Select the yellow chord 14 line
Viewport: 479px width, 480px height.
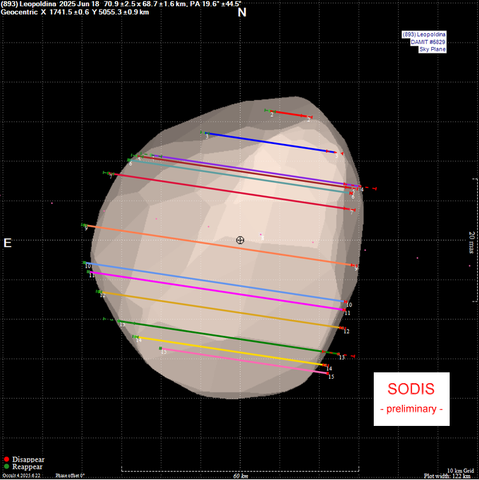[231, 351]
